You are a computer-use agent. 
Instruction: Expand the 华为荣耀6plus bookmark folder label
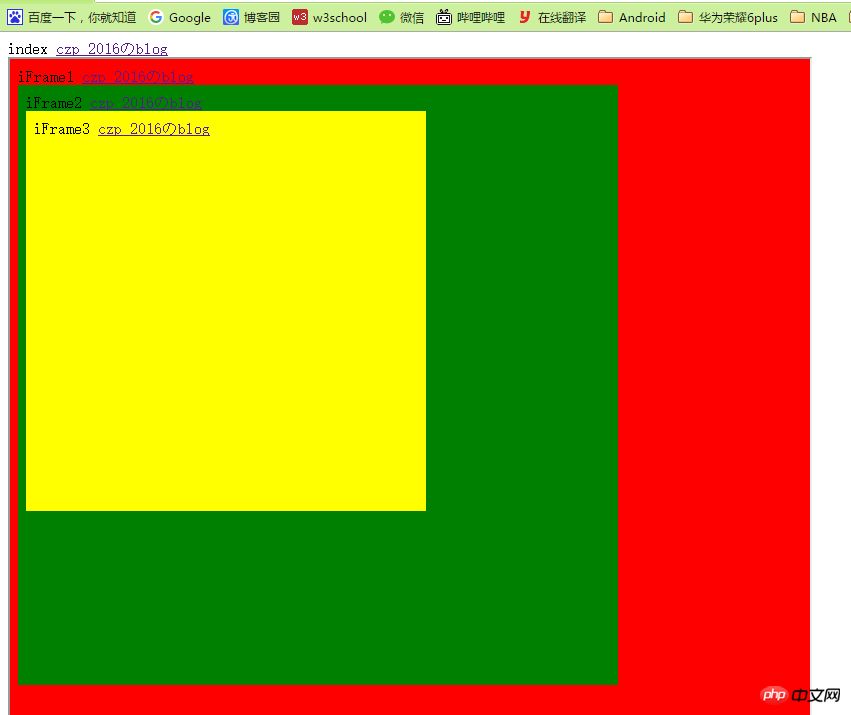click(x=738, y=18)
